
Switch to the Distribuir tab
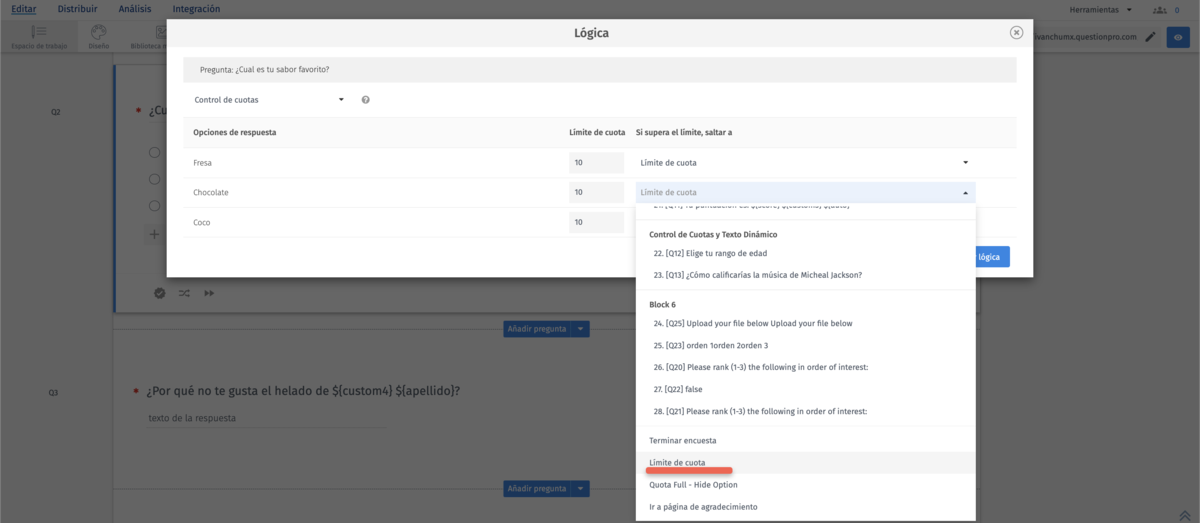pos(77,9)
